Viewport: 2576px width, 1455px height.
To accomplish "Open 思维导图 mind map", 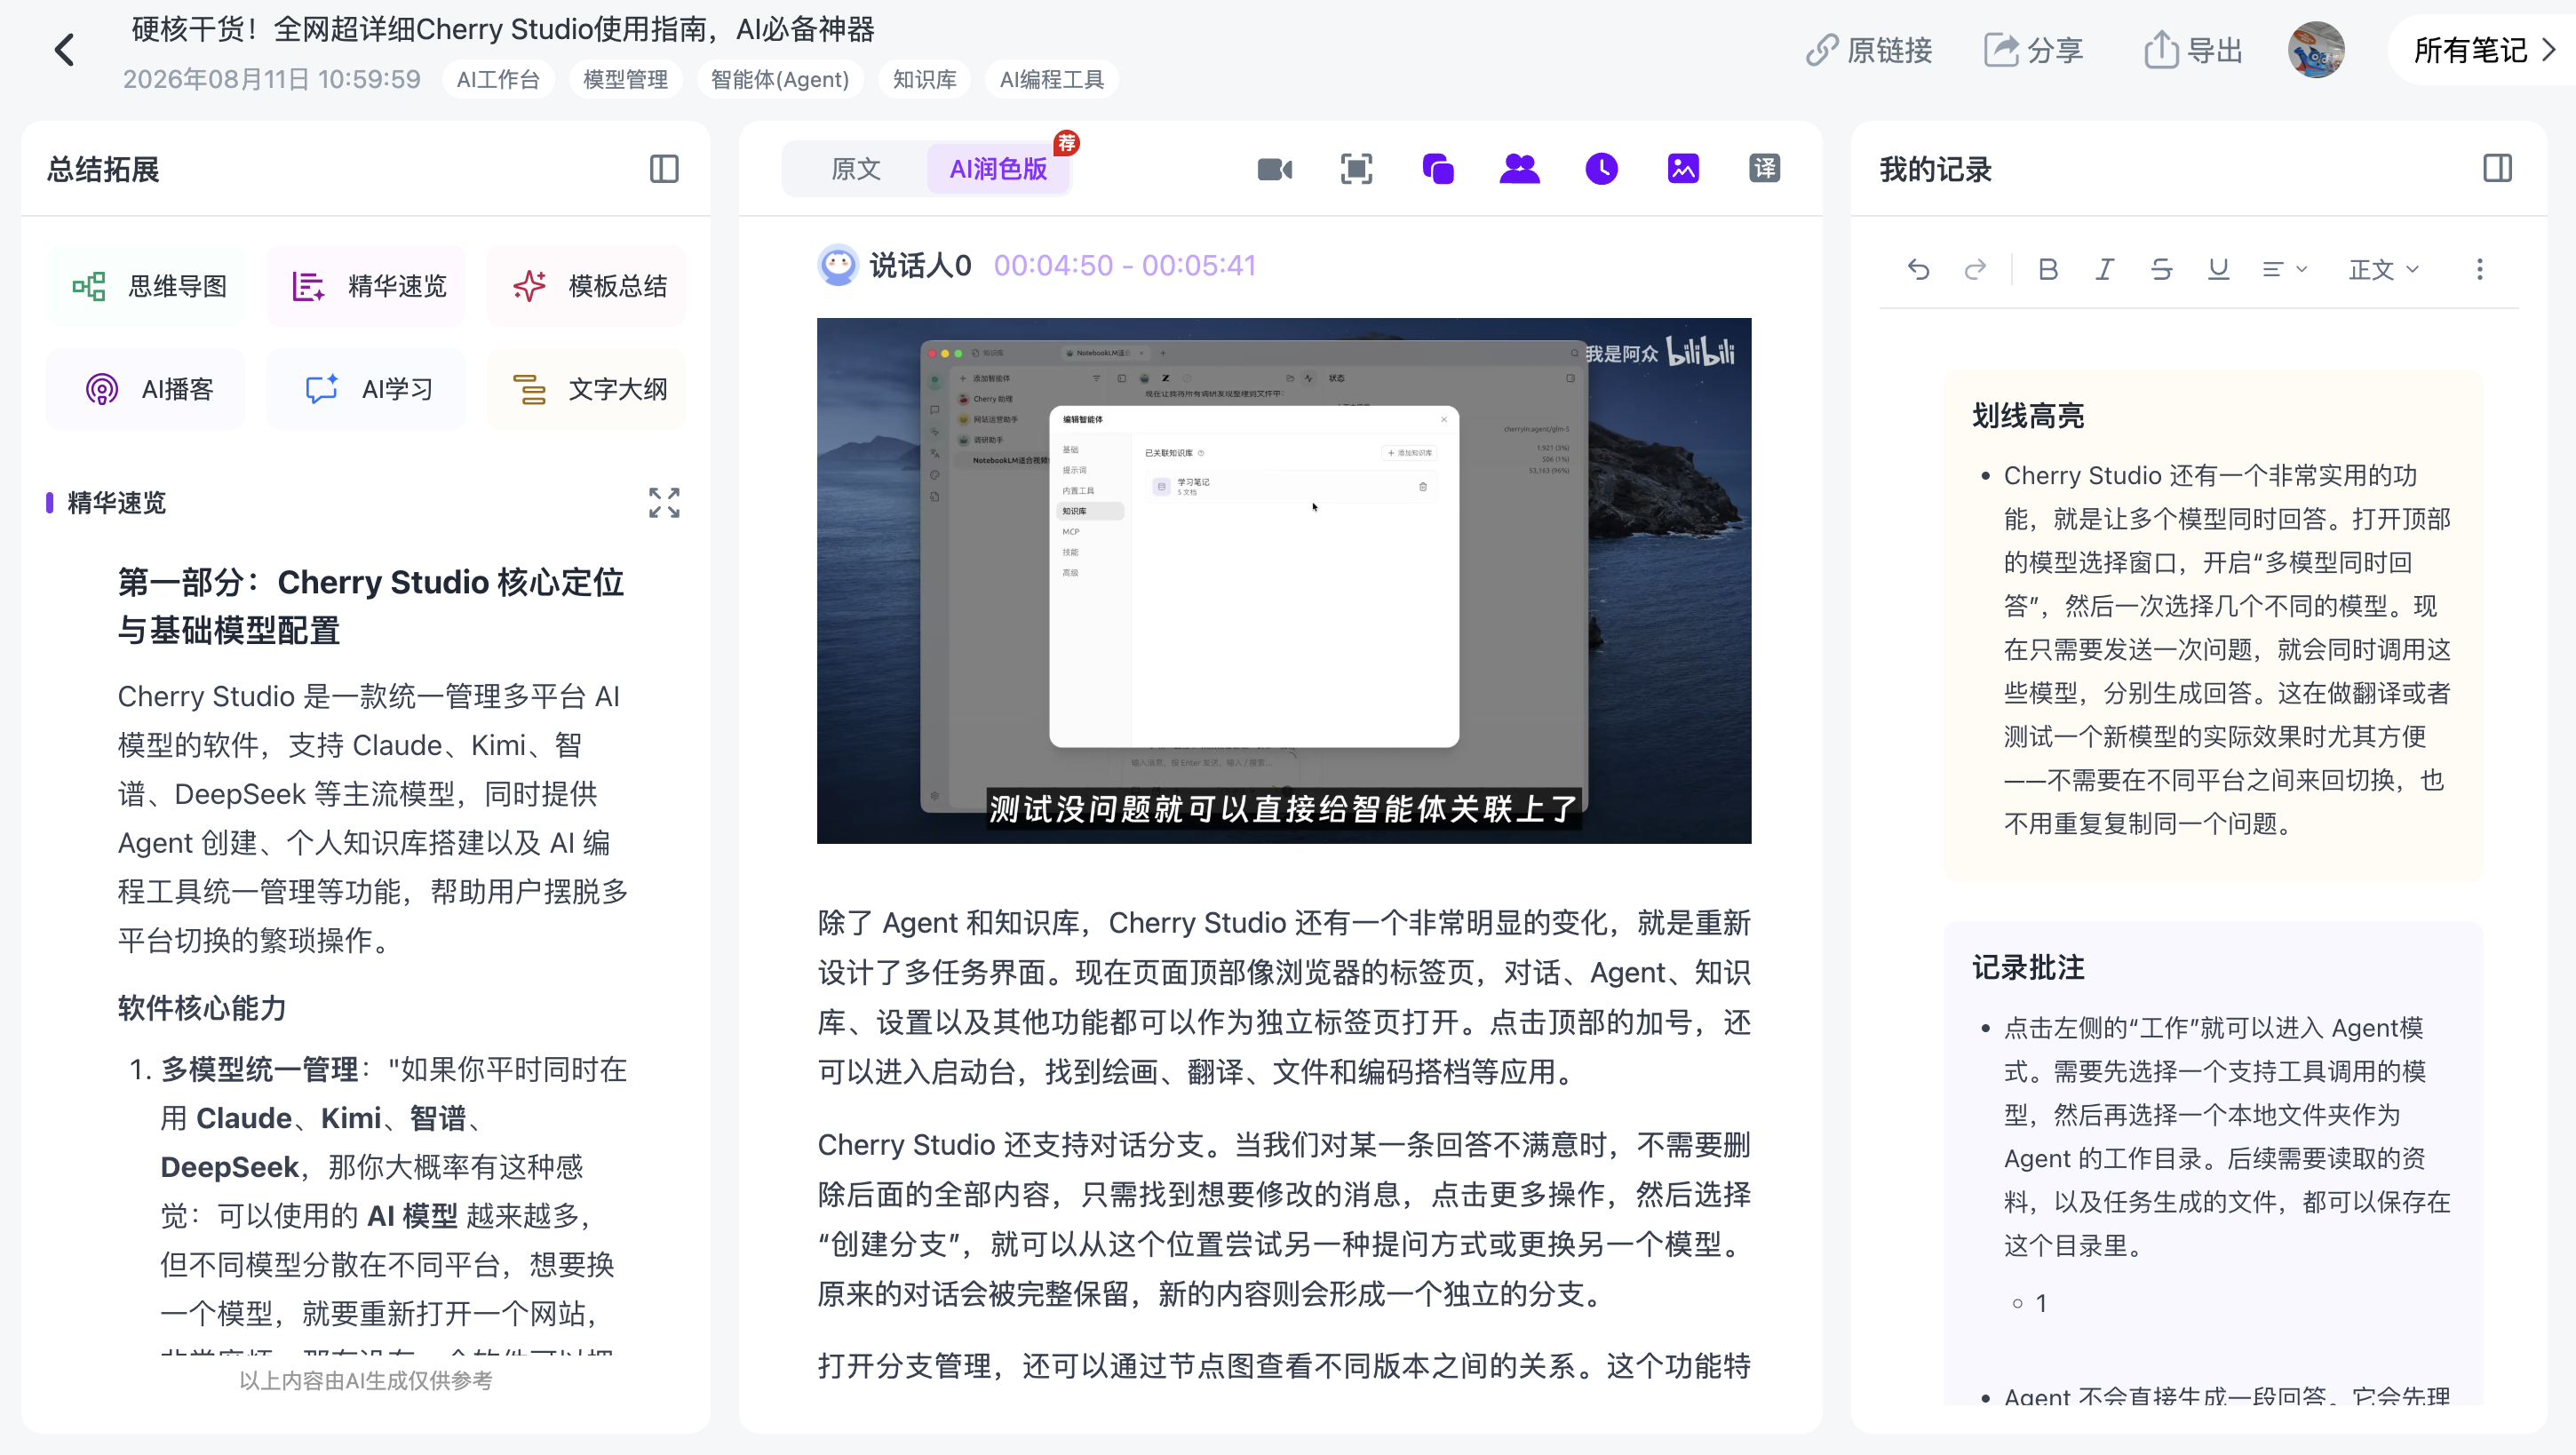I will point(146,286).
